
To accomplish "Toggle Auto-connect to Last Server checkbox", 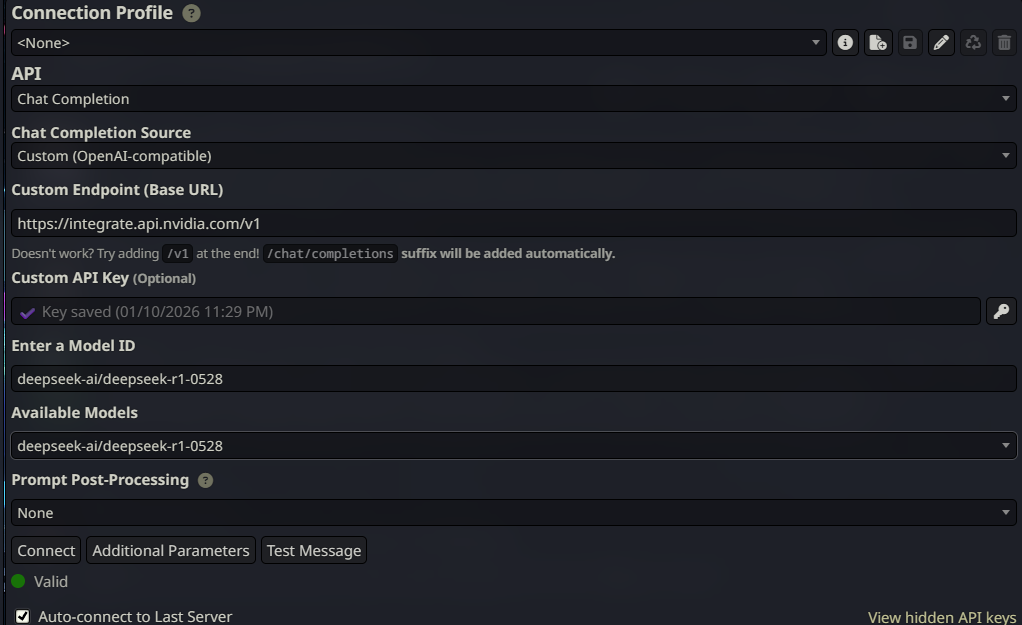I will click(22, 616).
